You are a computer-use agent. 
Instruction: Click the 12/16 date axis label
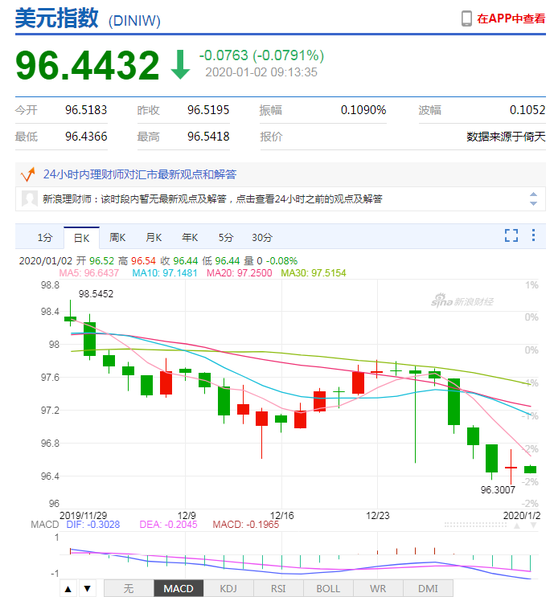point(282,516)
